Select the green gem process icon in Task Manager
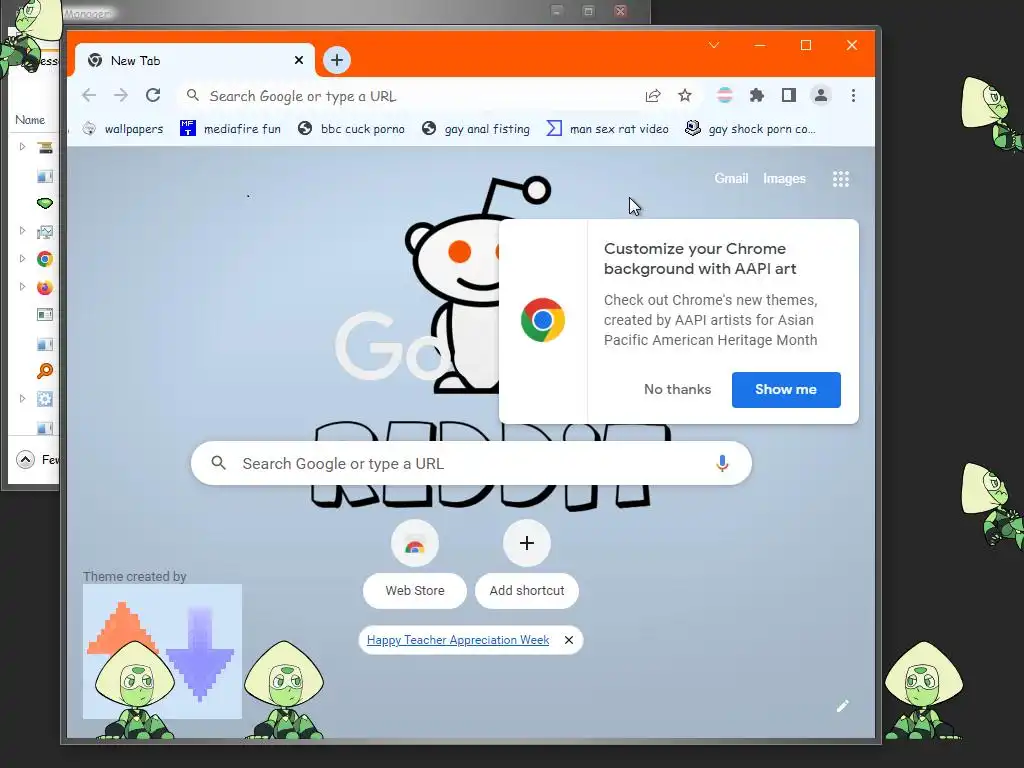The image size is (1024, 768). pyautogui.click(x=44, y=204)
